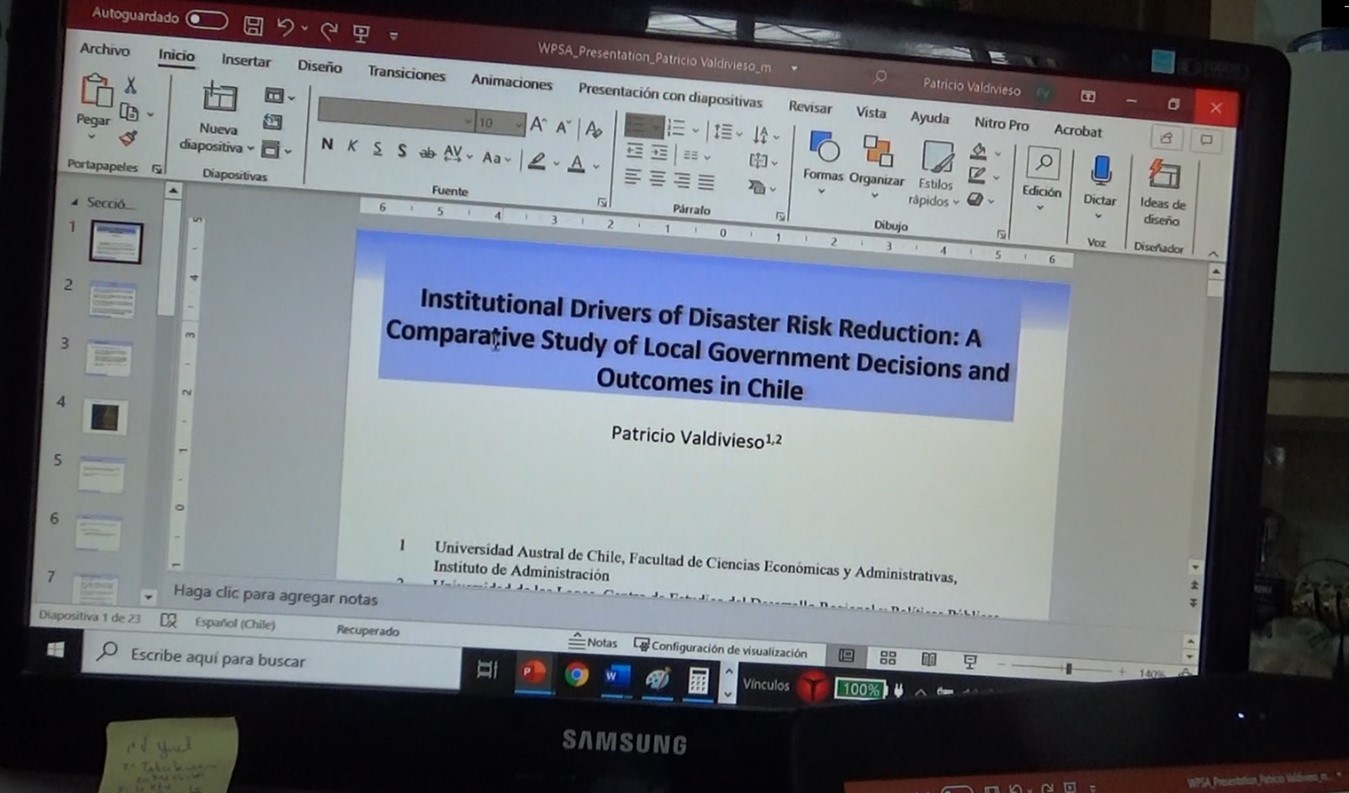Open the slide Section dropdown
This screenshot has height=793, width=1349.
coord(276,150)
